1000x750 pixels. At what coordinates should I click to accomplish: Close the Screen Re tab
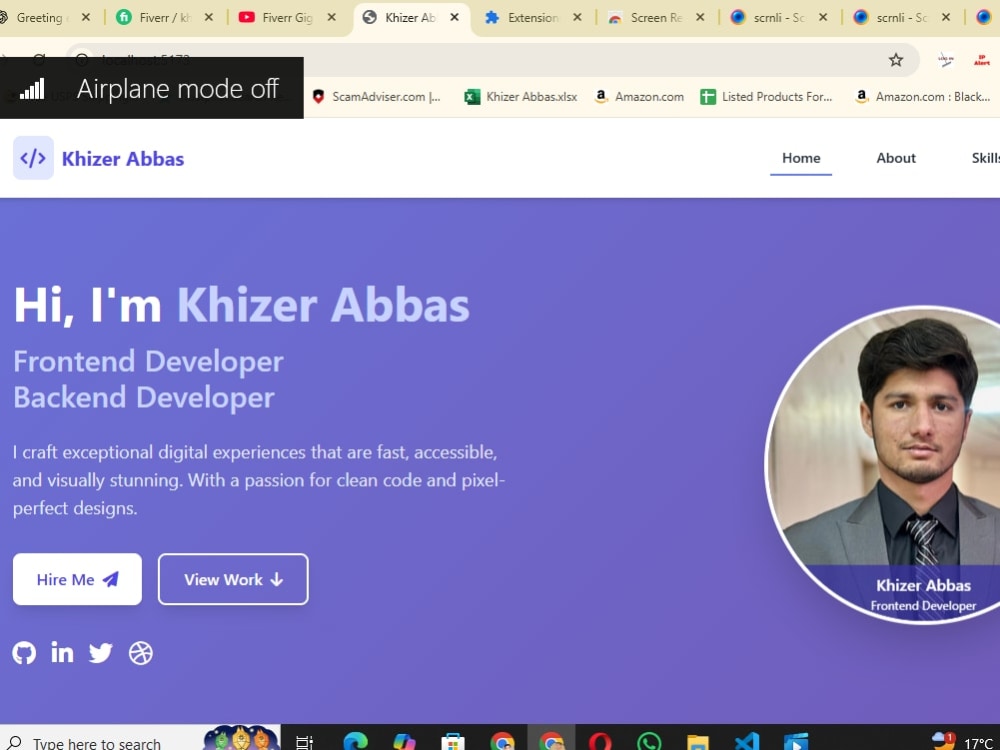click(x=700, y=17)
